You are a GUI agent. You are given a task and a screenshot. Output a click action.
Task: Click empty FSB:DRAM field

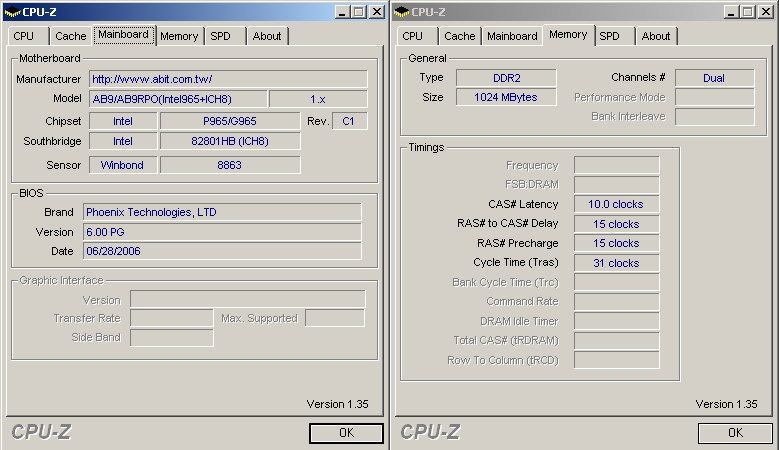point(617,184)
